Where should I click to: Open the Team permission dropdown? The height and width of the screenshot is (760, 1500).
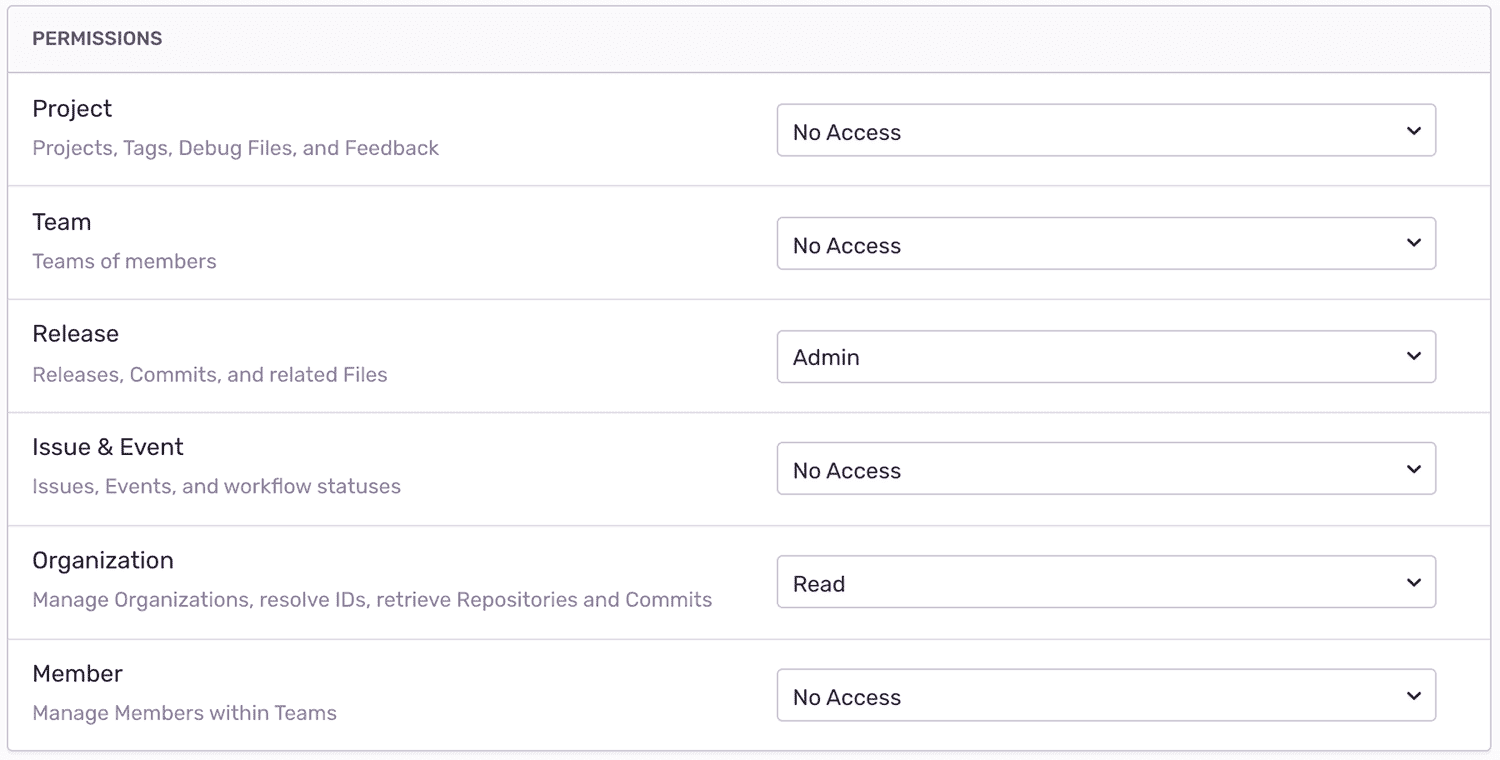[1105, 244]
